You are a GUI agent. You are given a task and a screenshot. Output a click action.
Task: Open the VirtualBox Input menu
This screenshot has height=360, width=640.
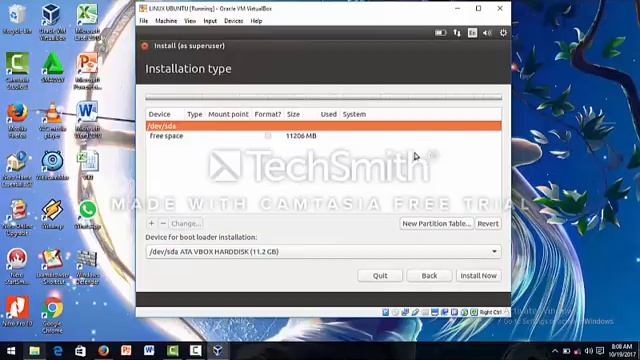[x=210, y=21]
